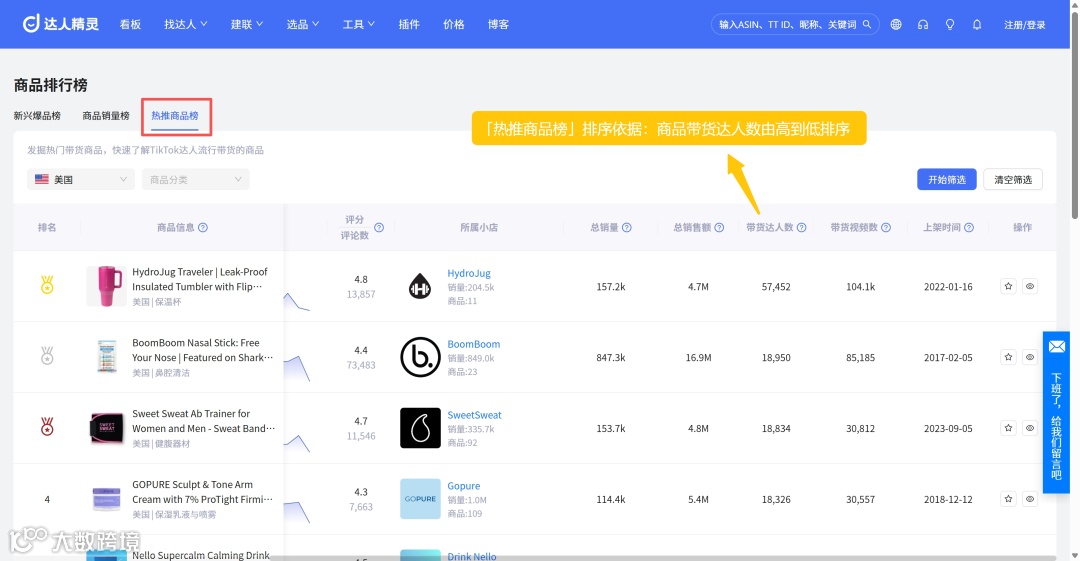Focus the ASIN keyword search field
This screenshot has height=561, width=1080.
[x=787, y=24]
